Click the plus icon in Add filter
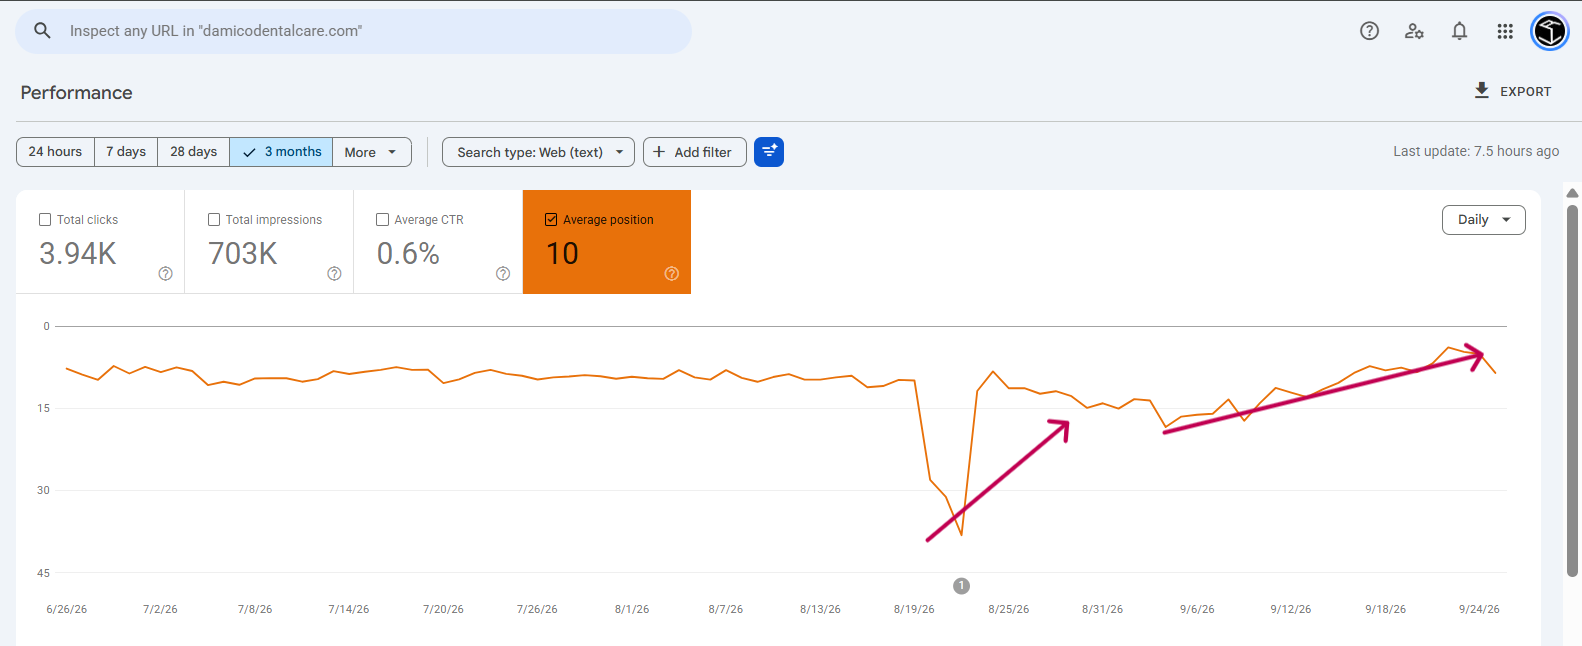 pyautogui.click(x=659, y=152)
